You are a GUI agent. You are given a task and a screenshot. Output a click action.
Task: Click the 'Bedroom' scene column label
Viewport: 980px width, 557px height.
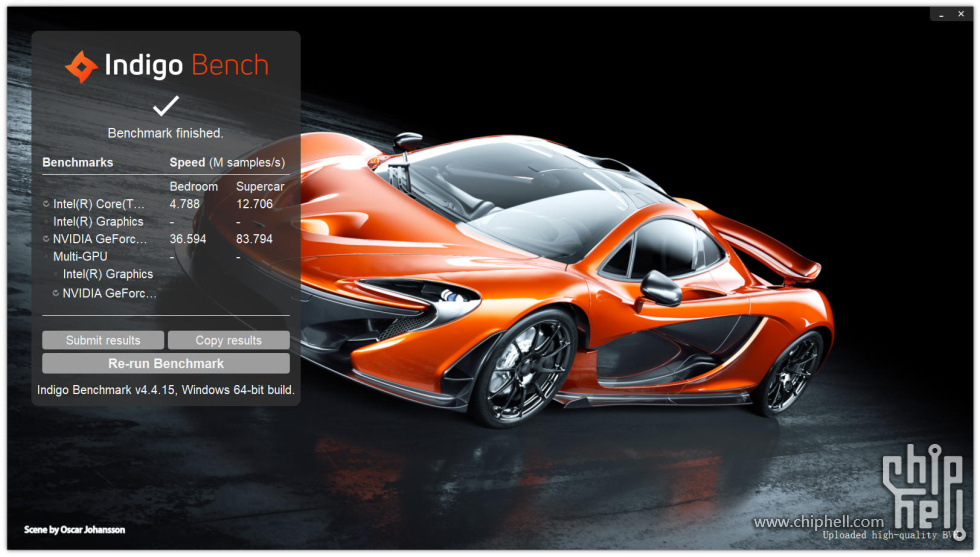click(194, 186)
